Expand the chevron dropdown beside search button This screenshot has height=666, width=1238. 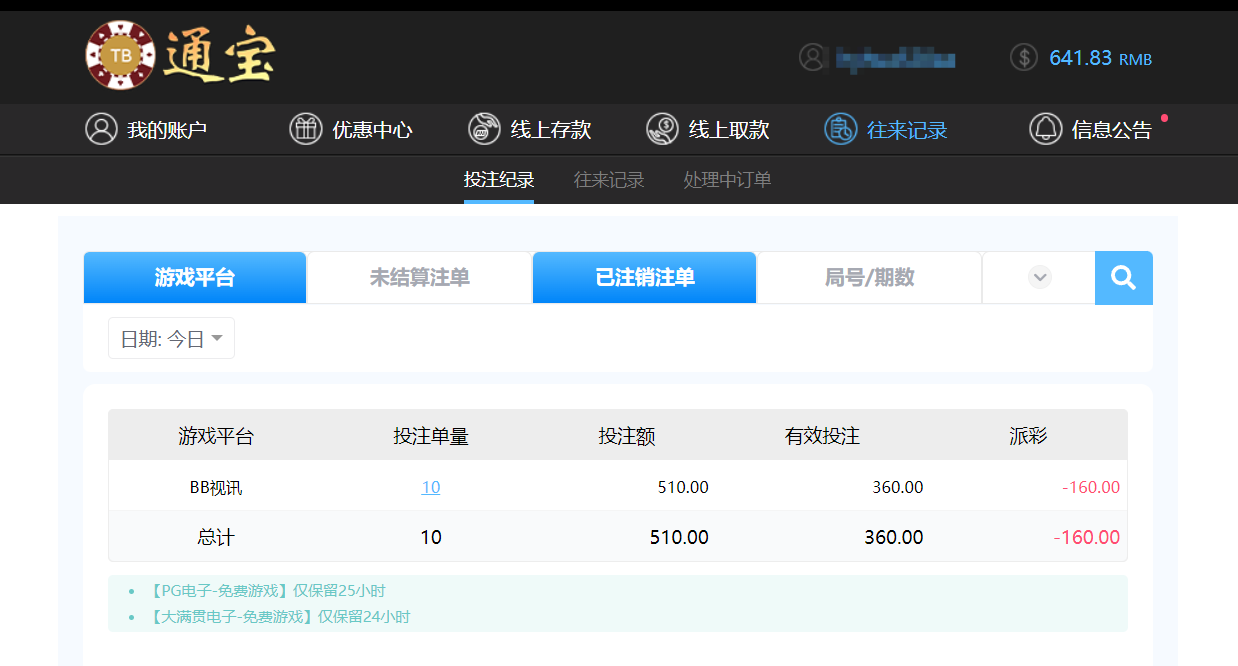point(1038,277)
